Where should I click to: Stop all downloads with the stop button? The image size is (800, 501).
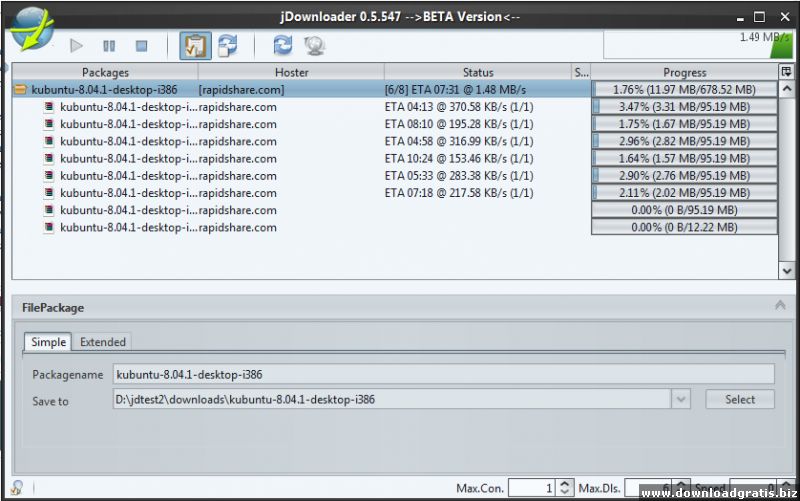[141, 46]
